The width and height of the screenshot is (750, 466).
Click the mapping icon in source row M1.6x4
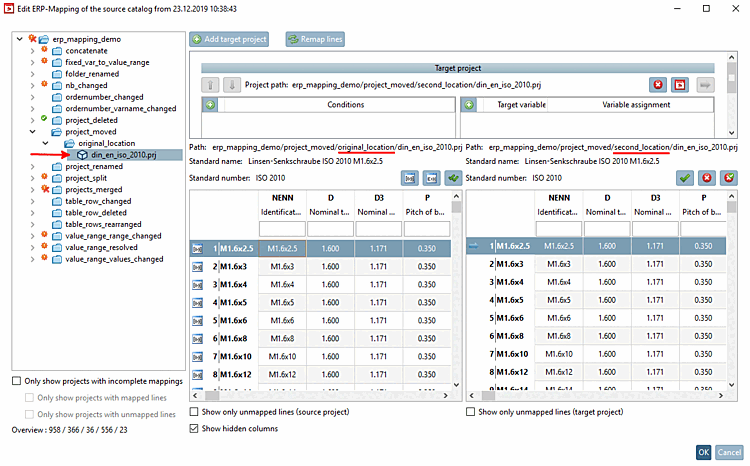(198, 283)
